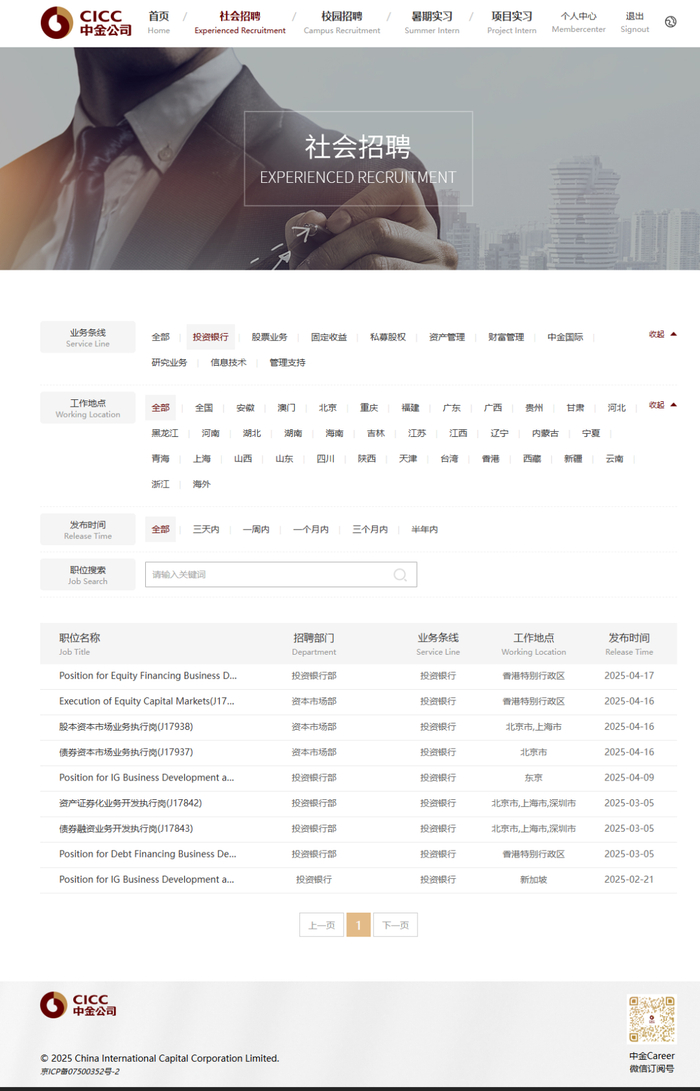This screenshot has width=700, height=1091.
Task: Filter by 资产管理 service line
Action: click(x=447, y=337)
